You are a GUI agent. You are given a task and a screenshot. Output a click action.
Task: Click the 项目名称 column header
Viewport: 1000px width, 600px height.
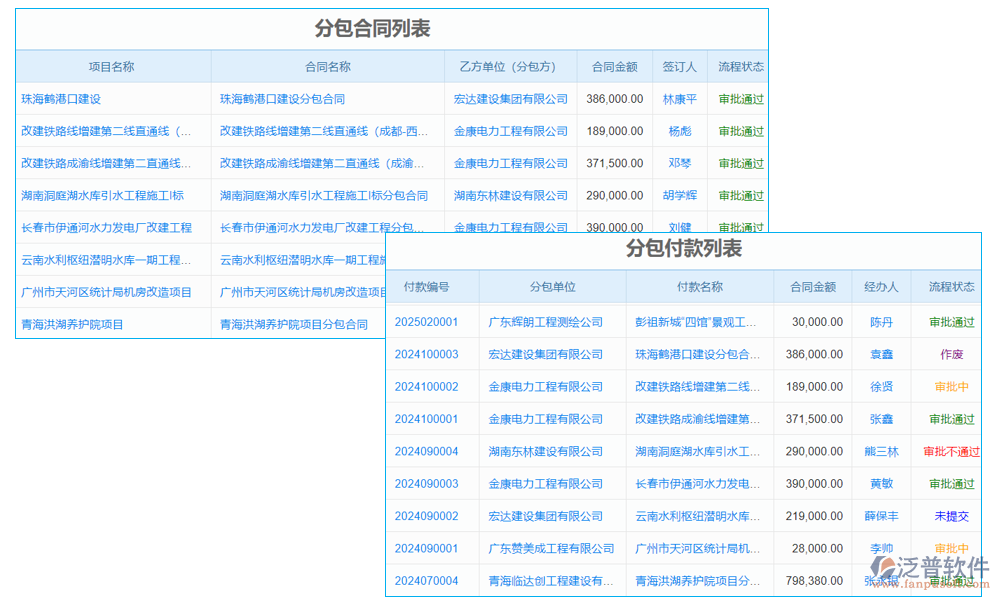tap(111, 66)
